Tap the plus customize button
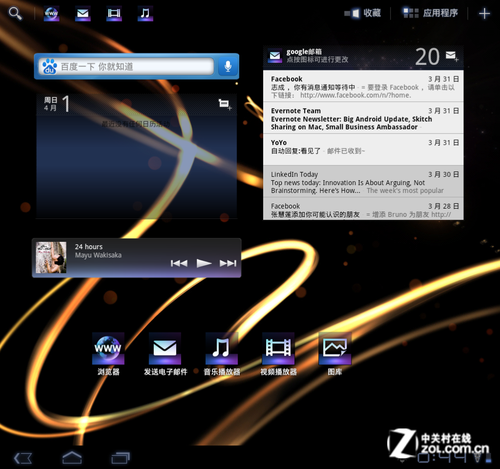Viewport: 500px width, 469px height. pyautogui.click(x=484, y=13)
